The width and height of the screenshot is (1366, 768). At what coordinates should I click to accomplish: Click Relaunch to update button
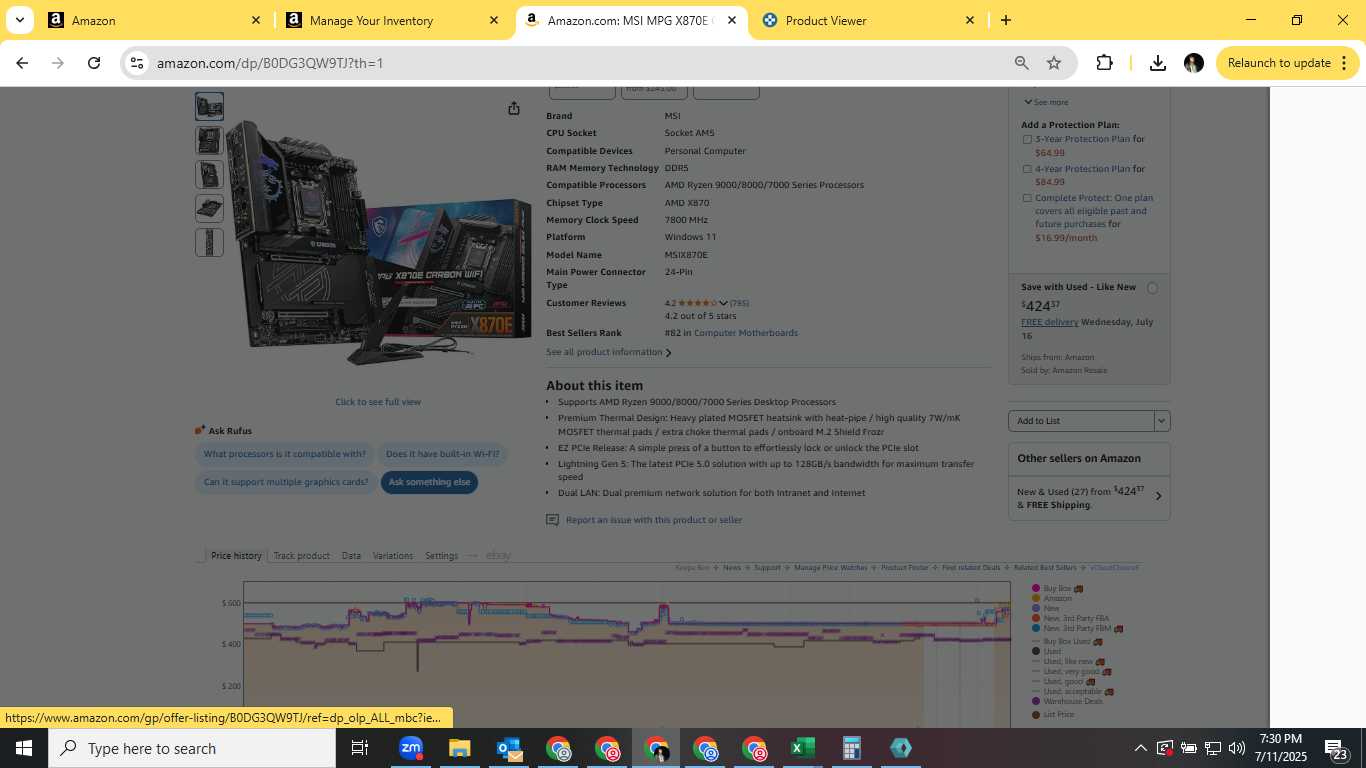[1287, 63]
